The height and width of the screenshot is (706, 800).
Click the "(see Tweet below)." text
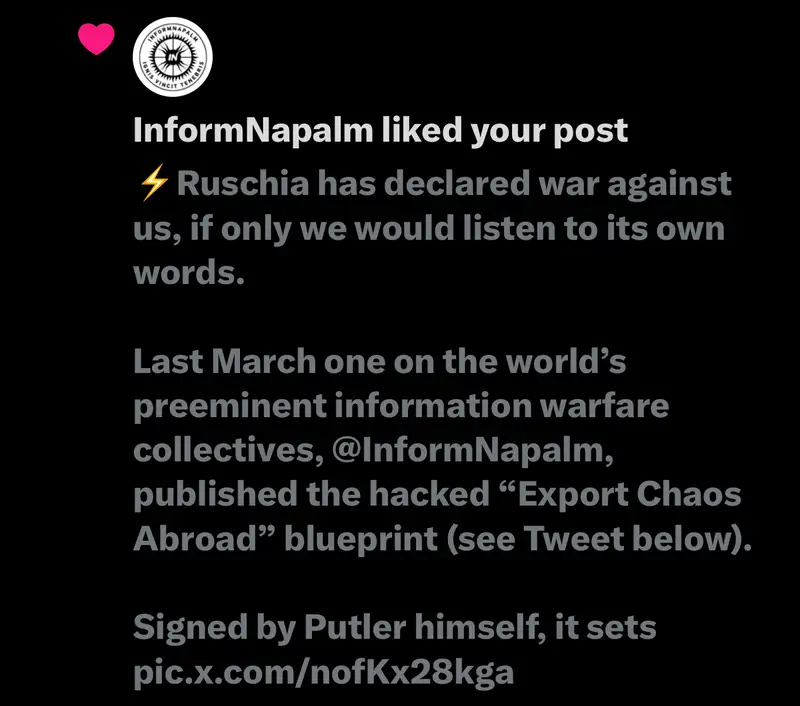click(597, 540)
